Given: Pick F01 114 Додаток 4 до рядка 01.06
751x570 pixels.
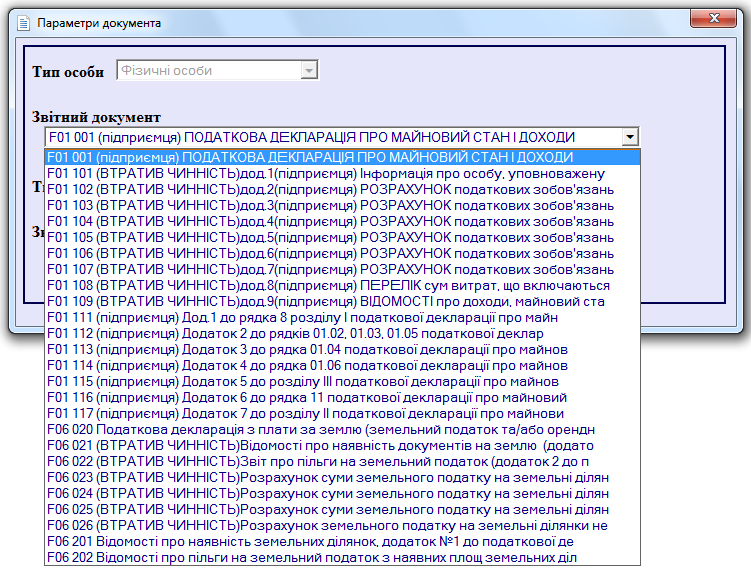Looking at the screenshot, I should 307,365.
